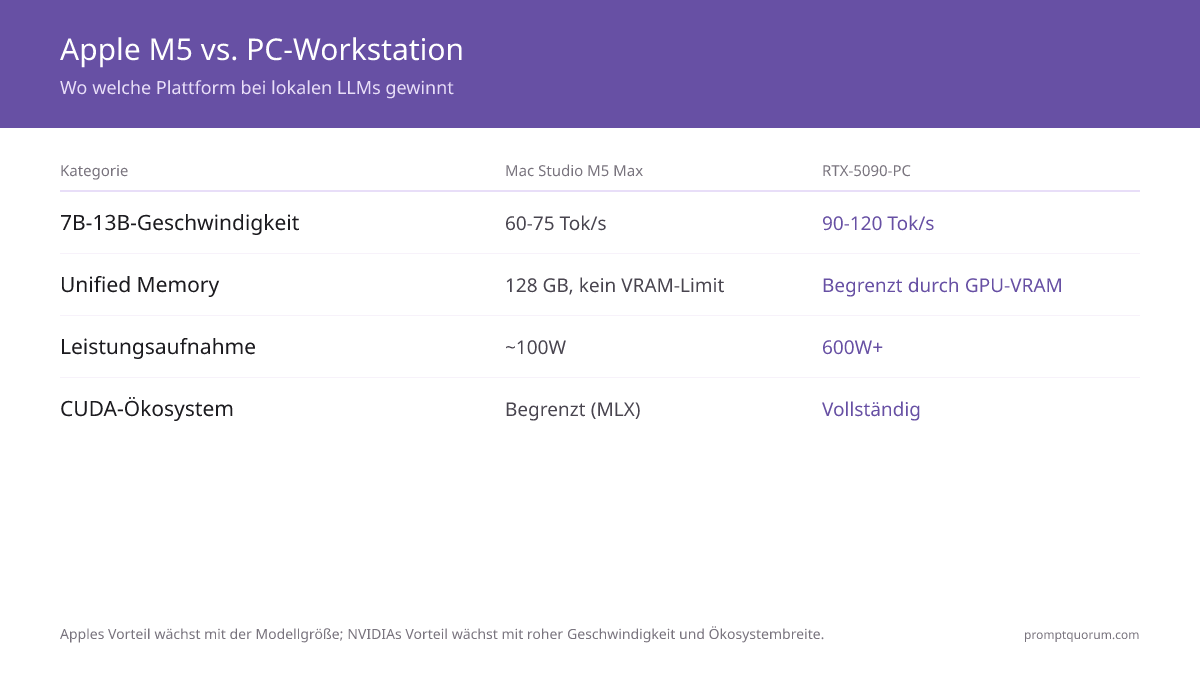The height and width of the screenshot is (675, 1200).
Task: Click the '90-120 Tok/s' value
Action: click(878, 223)
